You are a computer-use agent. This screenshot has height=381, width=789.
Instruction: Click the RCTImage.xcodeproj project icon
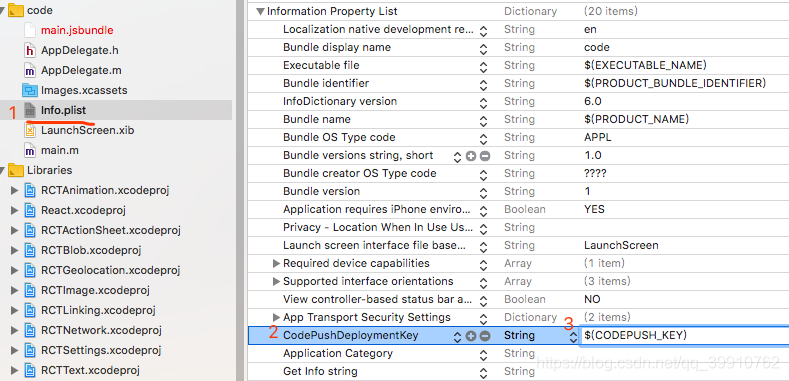click(x=31, y=290)
